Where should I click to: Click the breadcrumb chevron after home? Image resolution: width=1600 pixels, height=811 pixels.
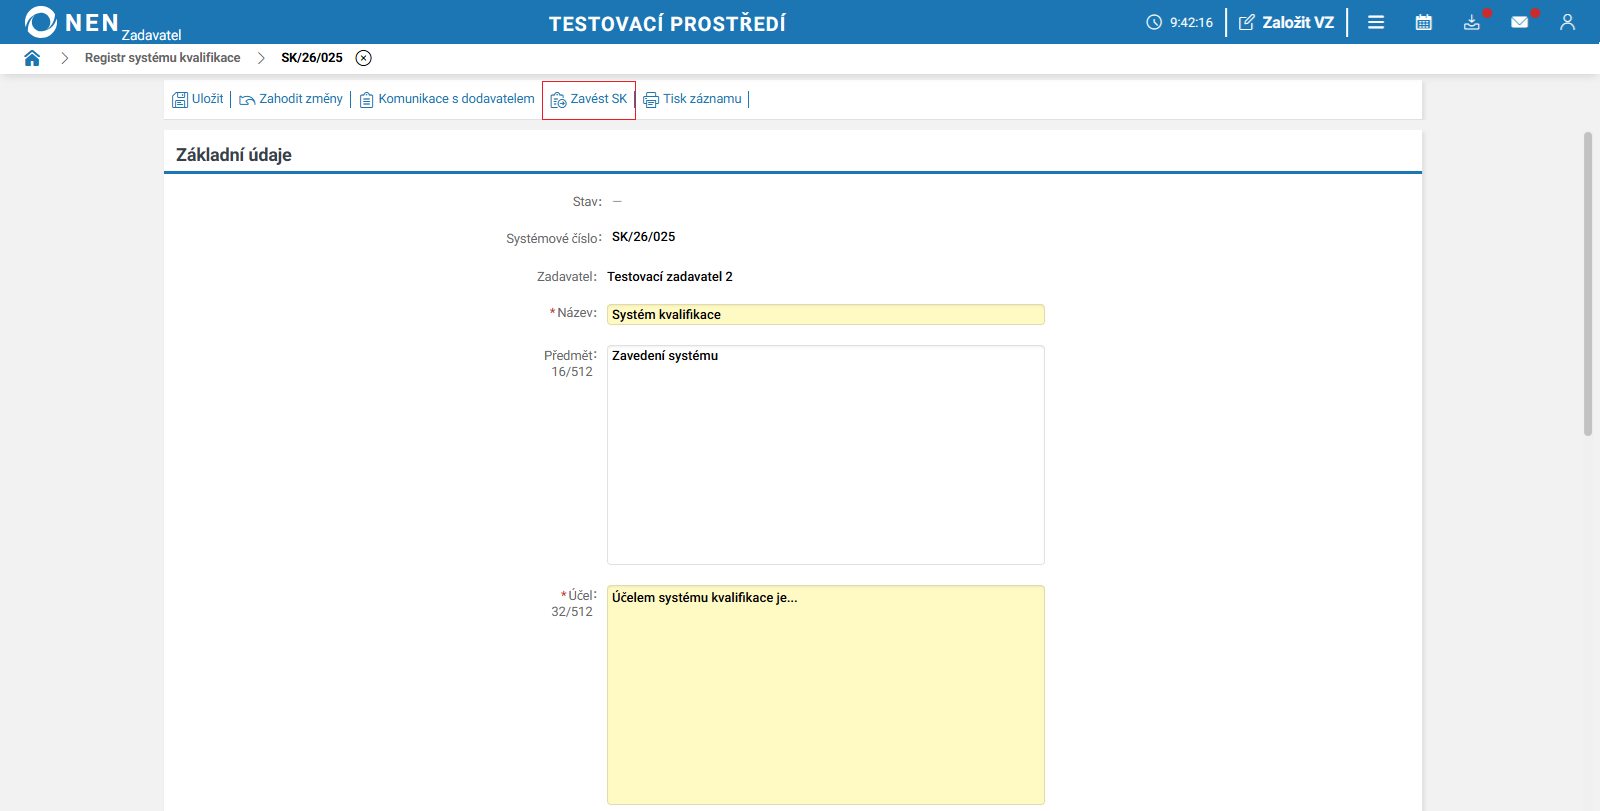click(x=64, y=58)
